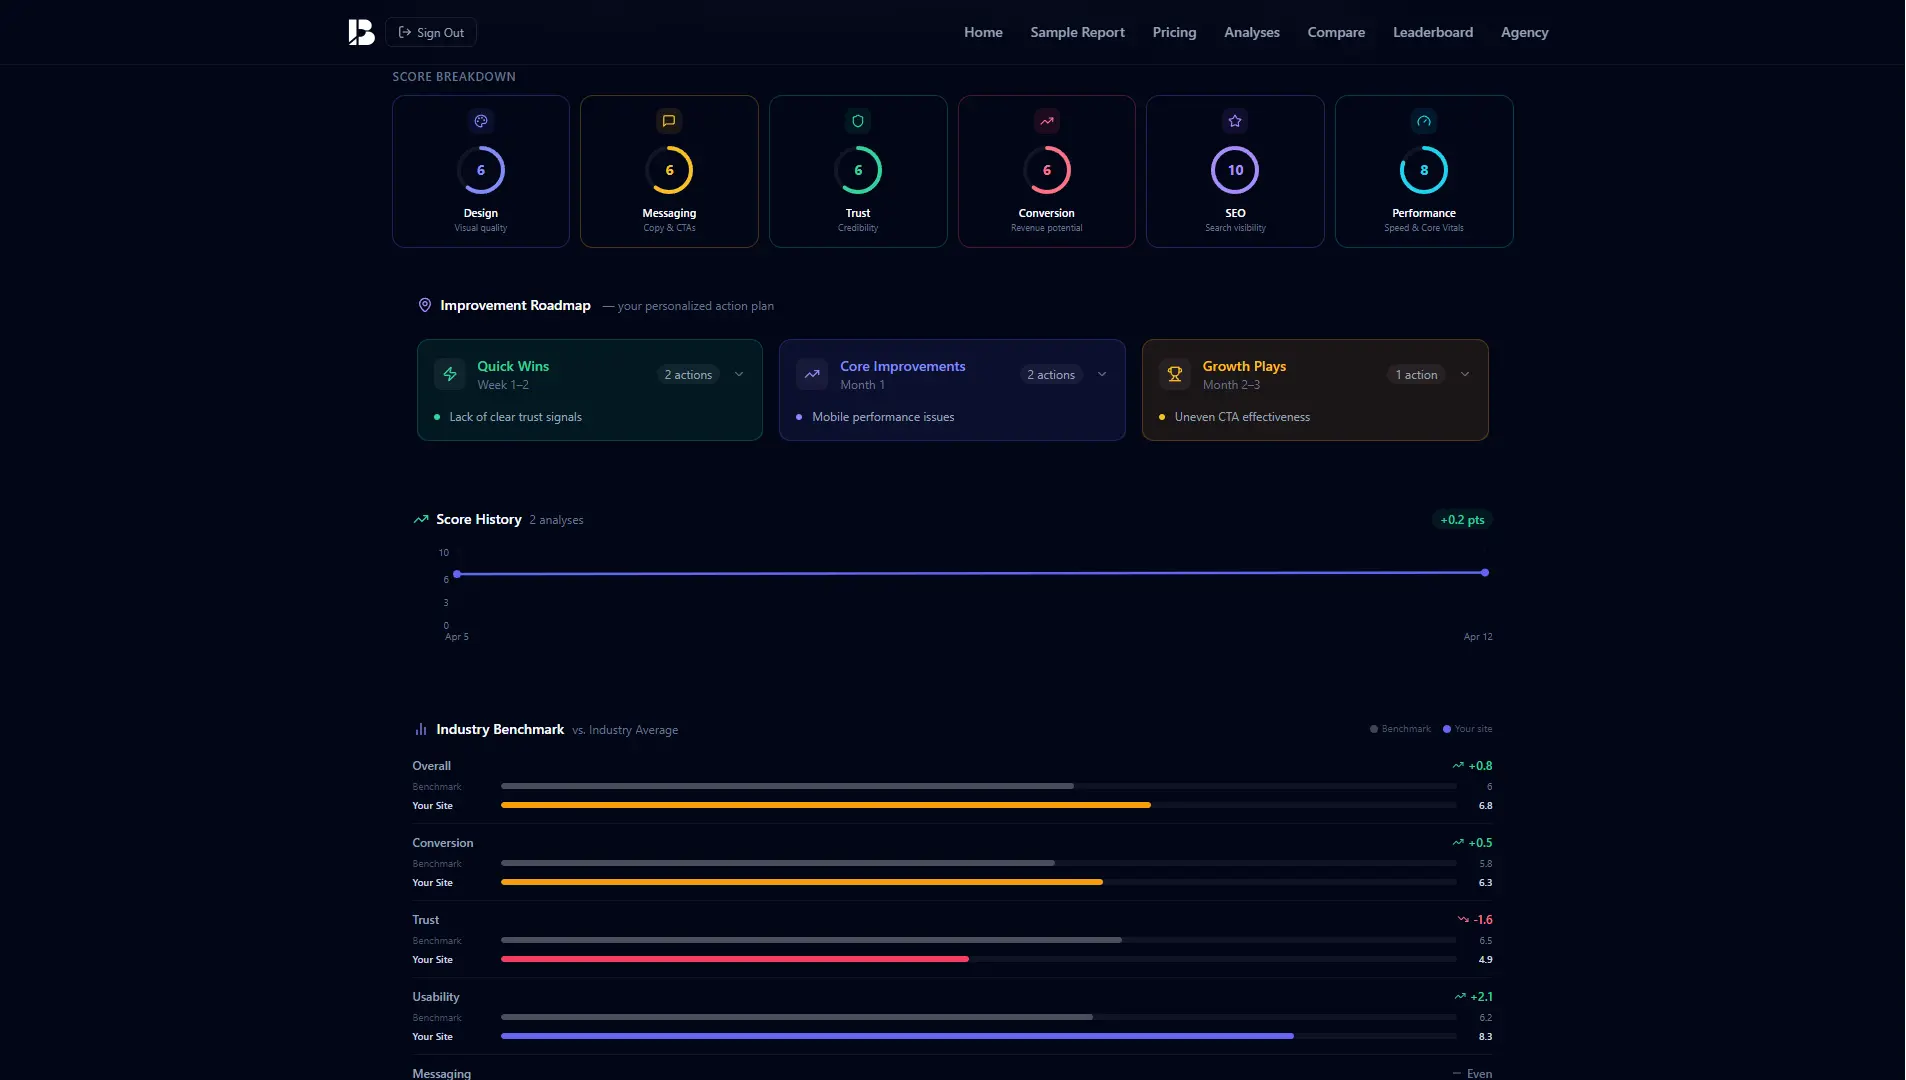This screenshot has height=1080, width=1906.
Task: Click the Conversion Your Site orange bar
Action: pyautogui.click(x=802, y=882)
